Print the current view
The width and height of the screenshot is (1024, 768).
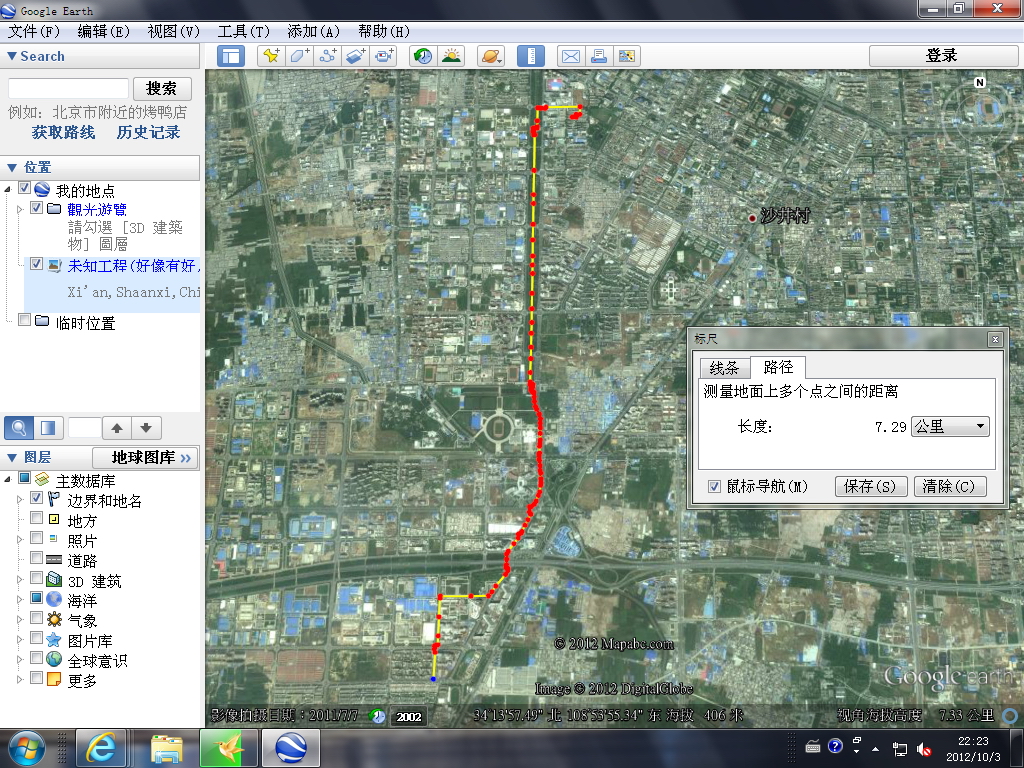click(x=598, y=56)
